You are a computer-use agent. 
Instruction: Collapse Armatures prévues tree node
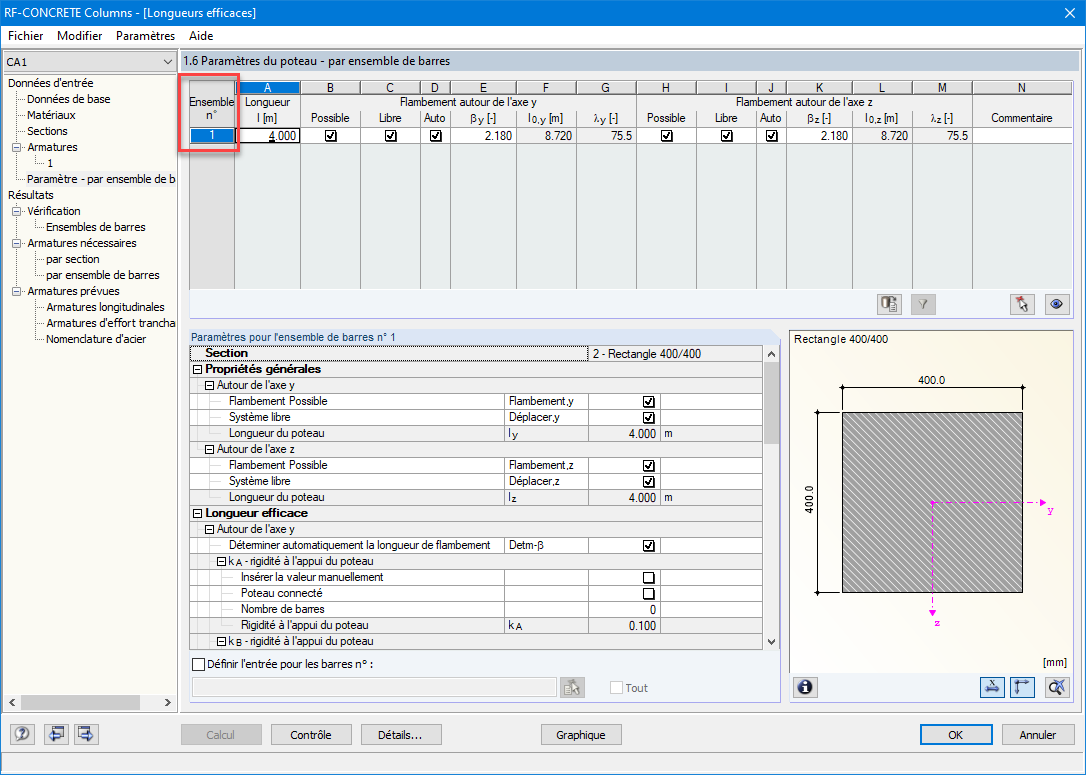(x=17, y=292)
